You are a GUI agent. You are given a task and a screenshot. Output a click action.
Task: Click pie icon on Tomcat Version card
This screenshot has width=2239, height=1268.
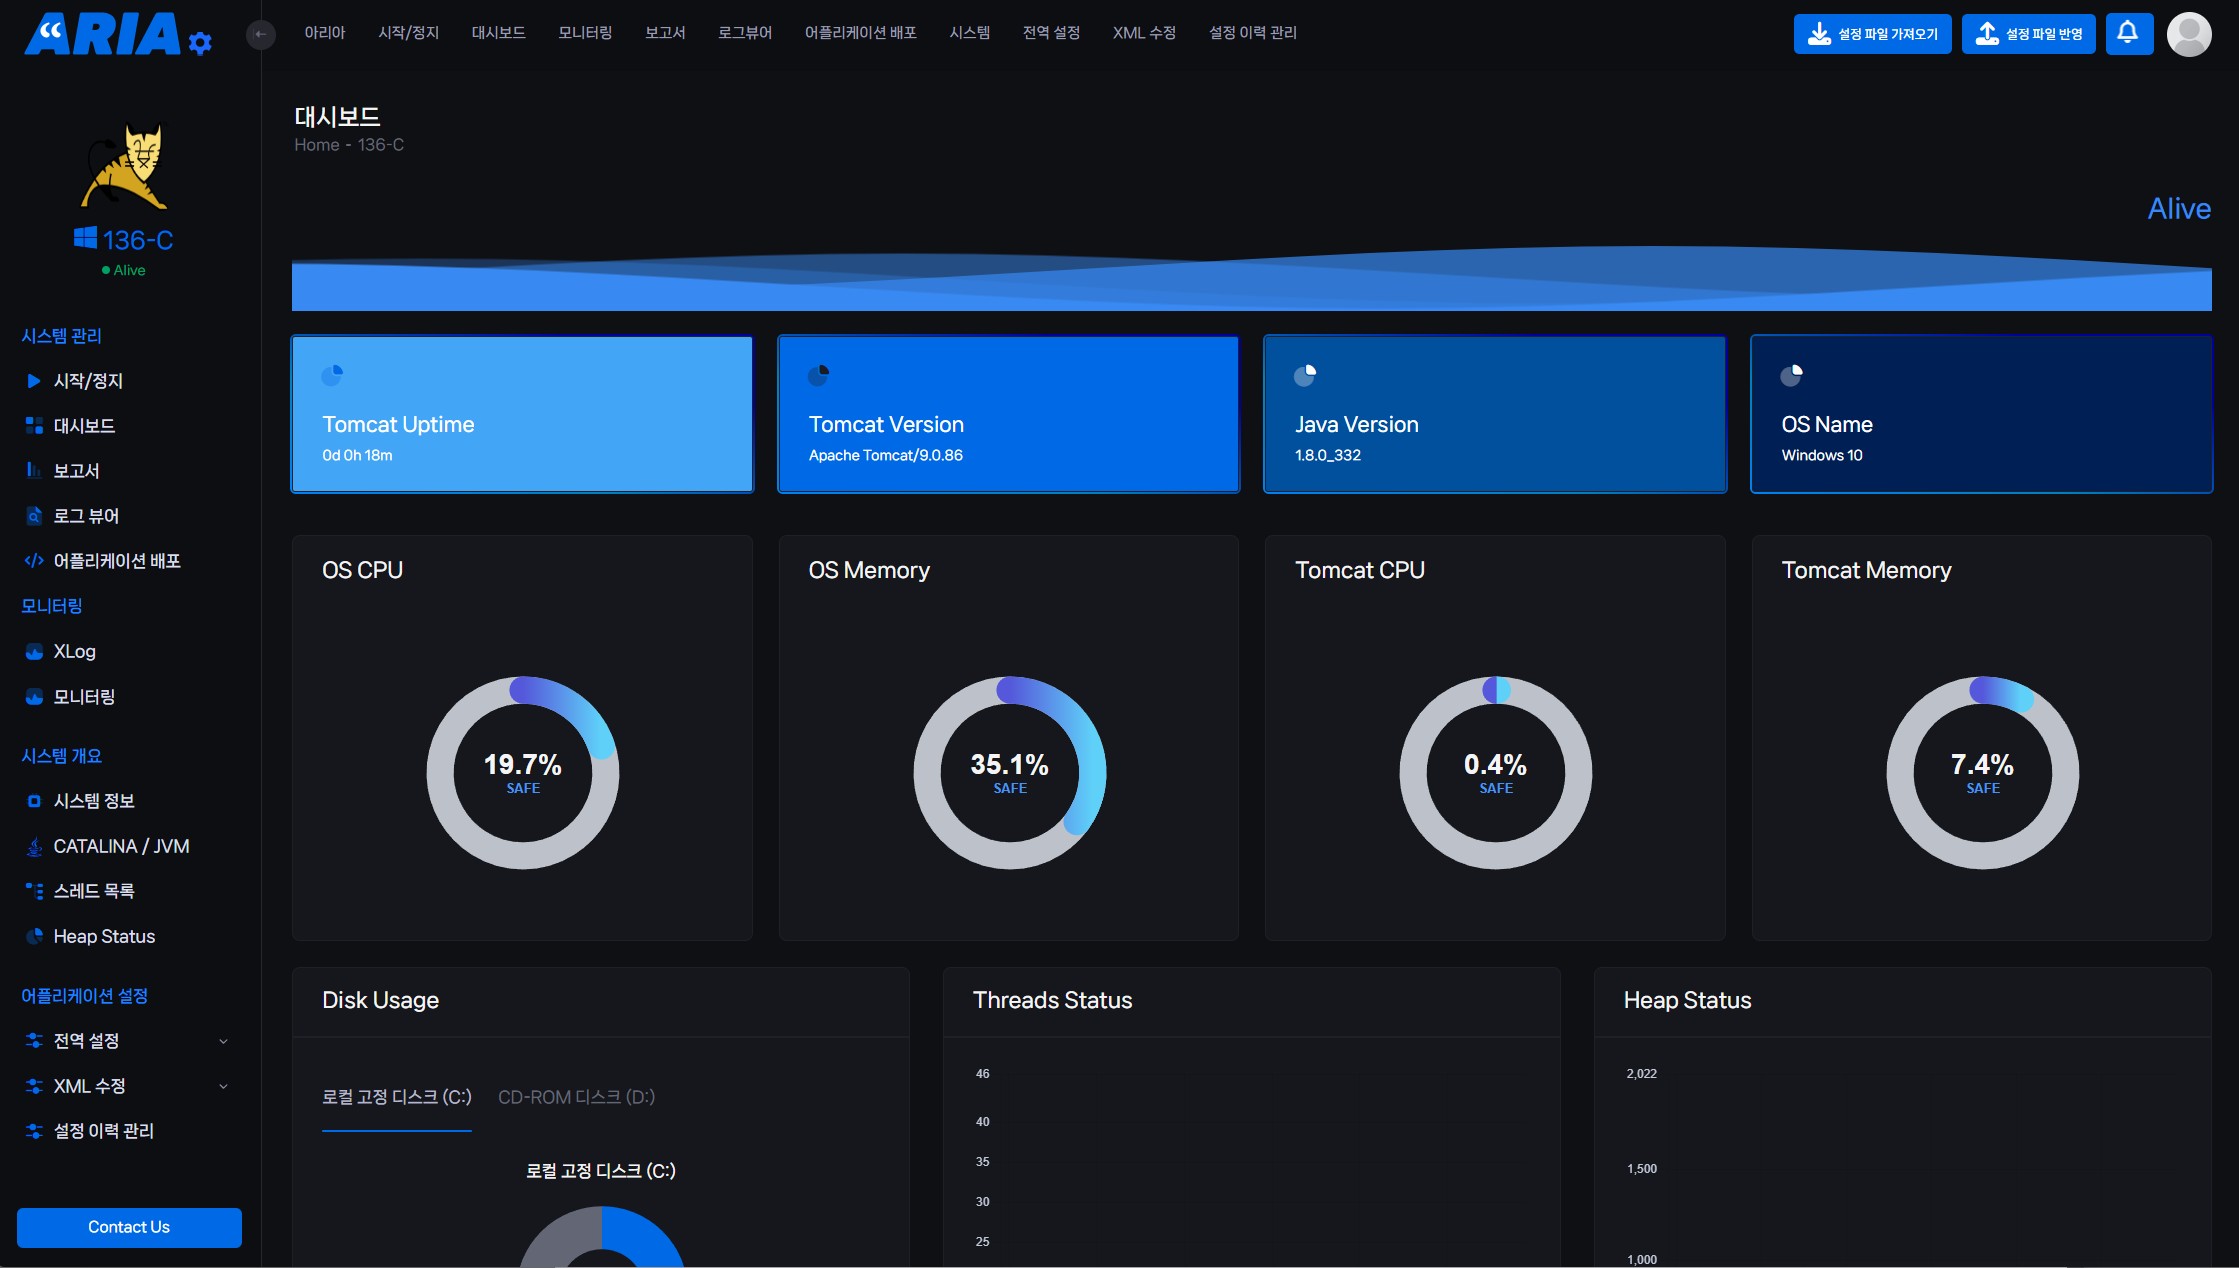pyautogui.click(x=819, y=375)
